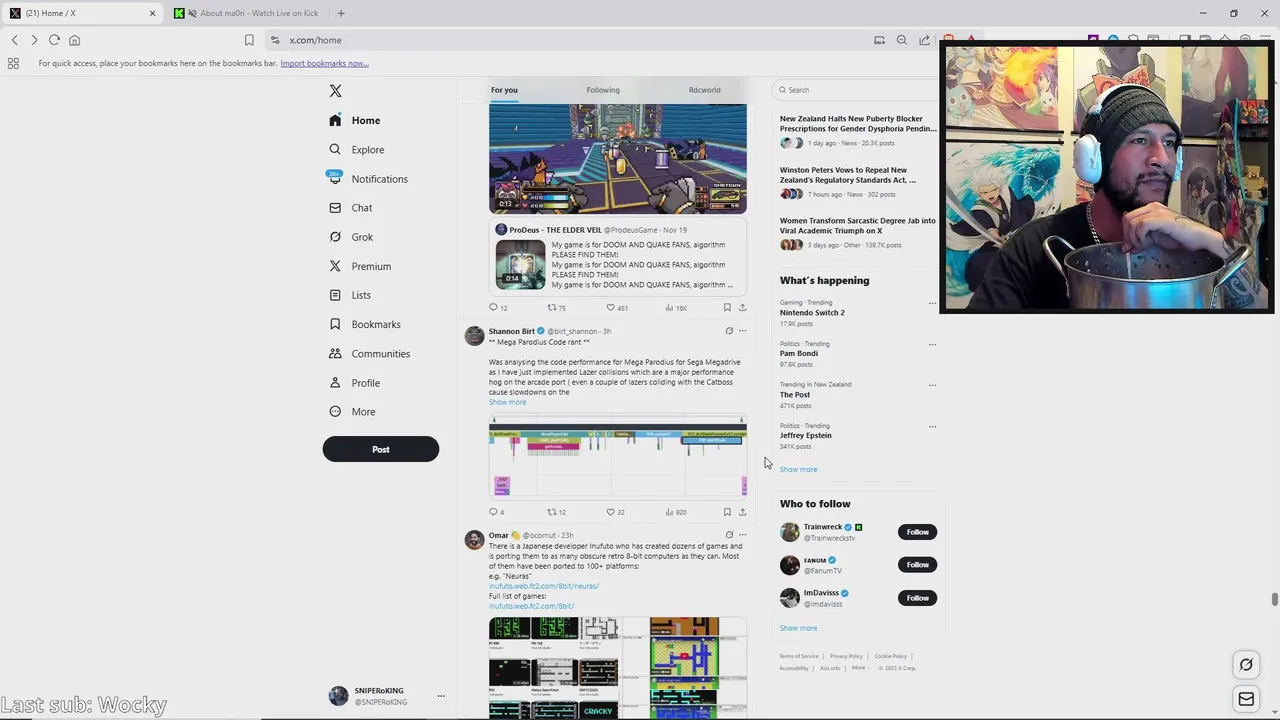Open the Premium page
The image size is (1280, 720).
[x=360, y=266]
